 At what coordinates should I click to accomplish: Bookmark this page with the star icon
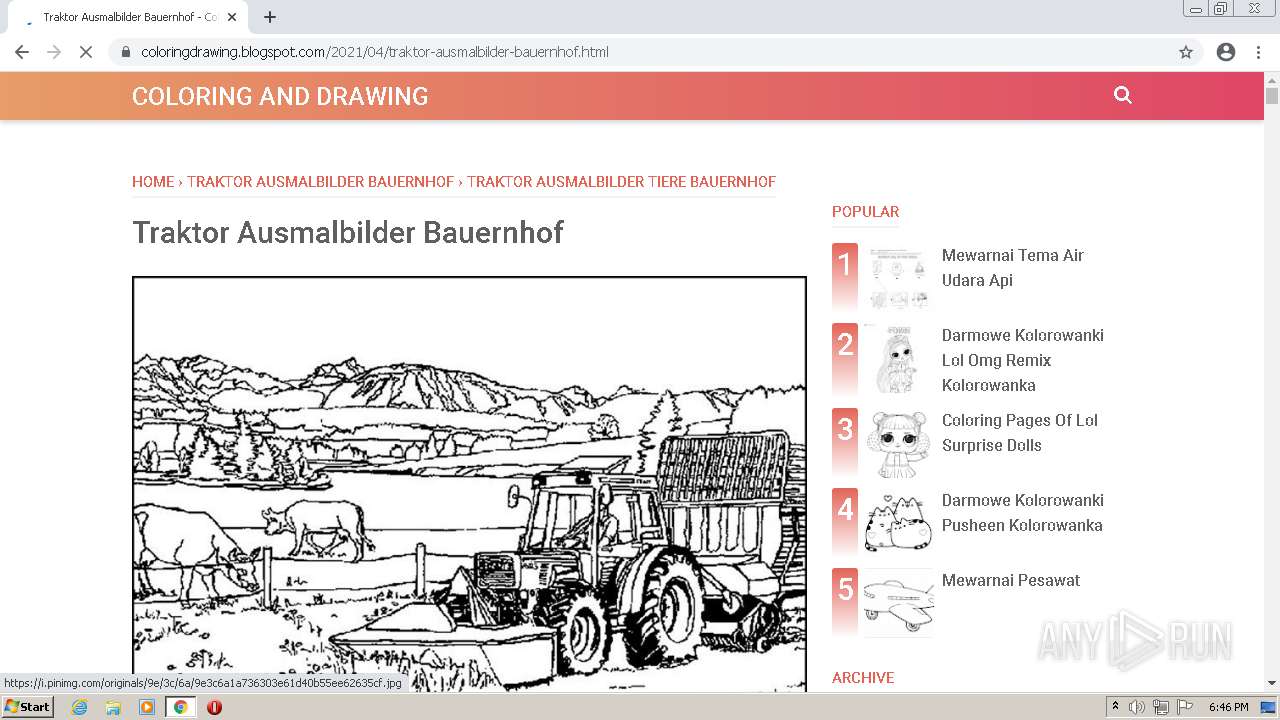coord(1186,52)
